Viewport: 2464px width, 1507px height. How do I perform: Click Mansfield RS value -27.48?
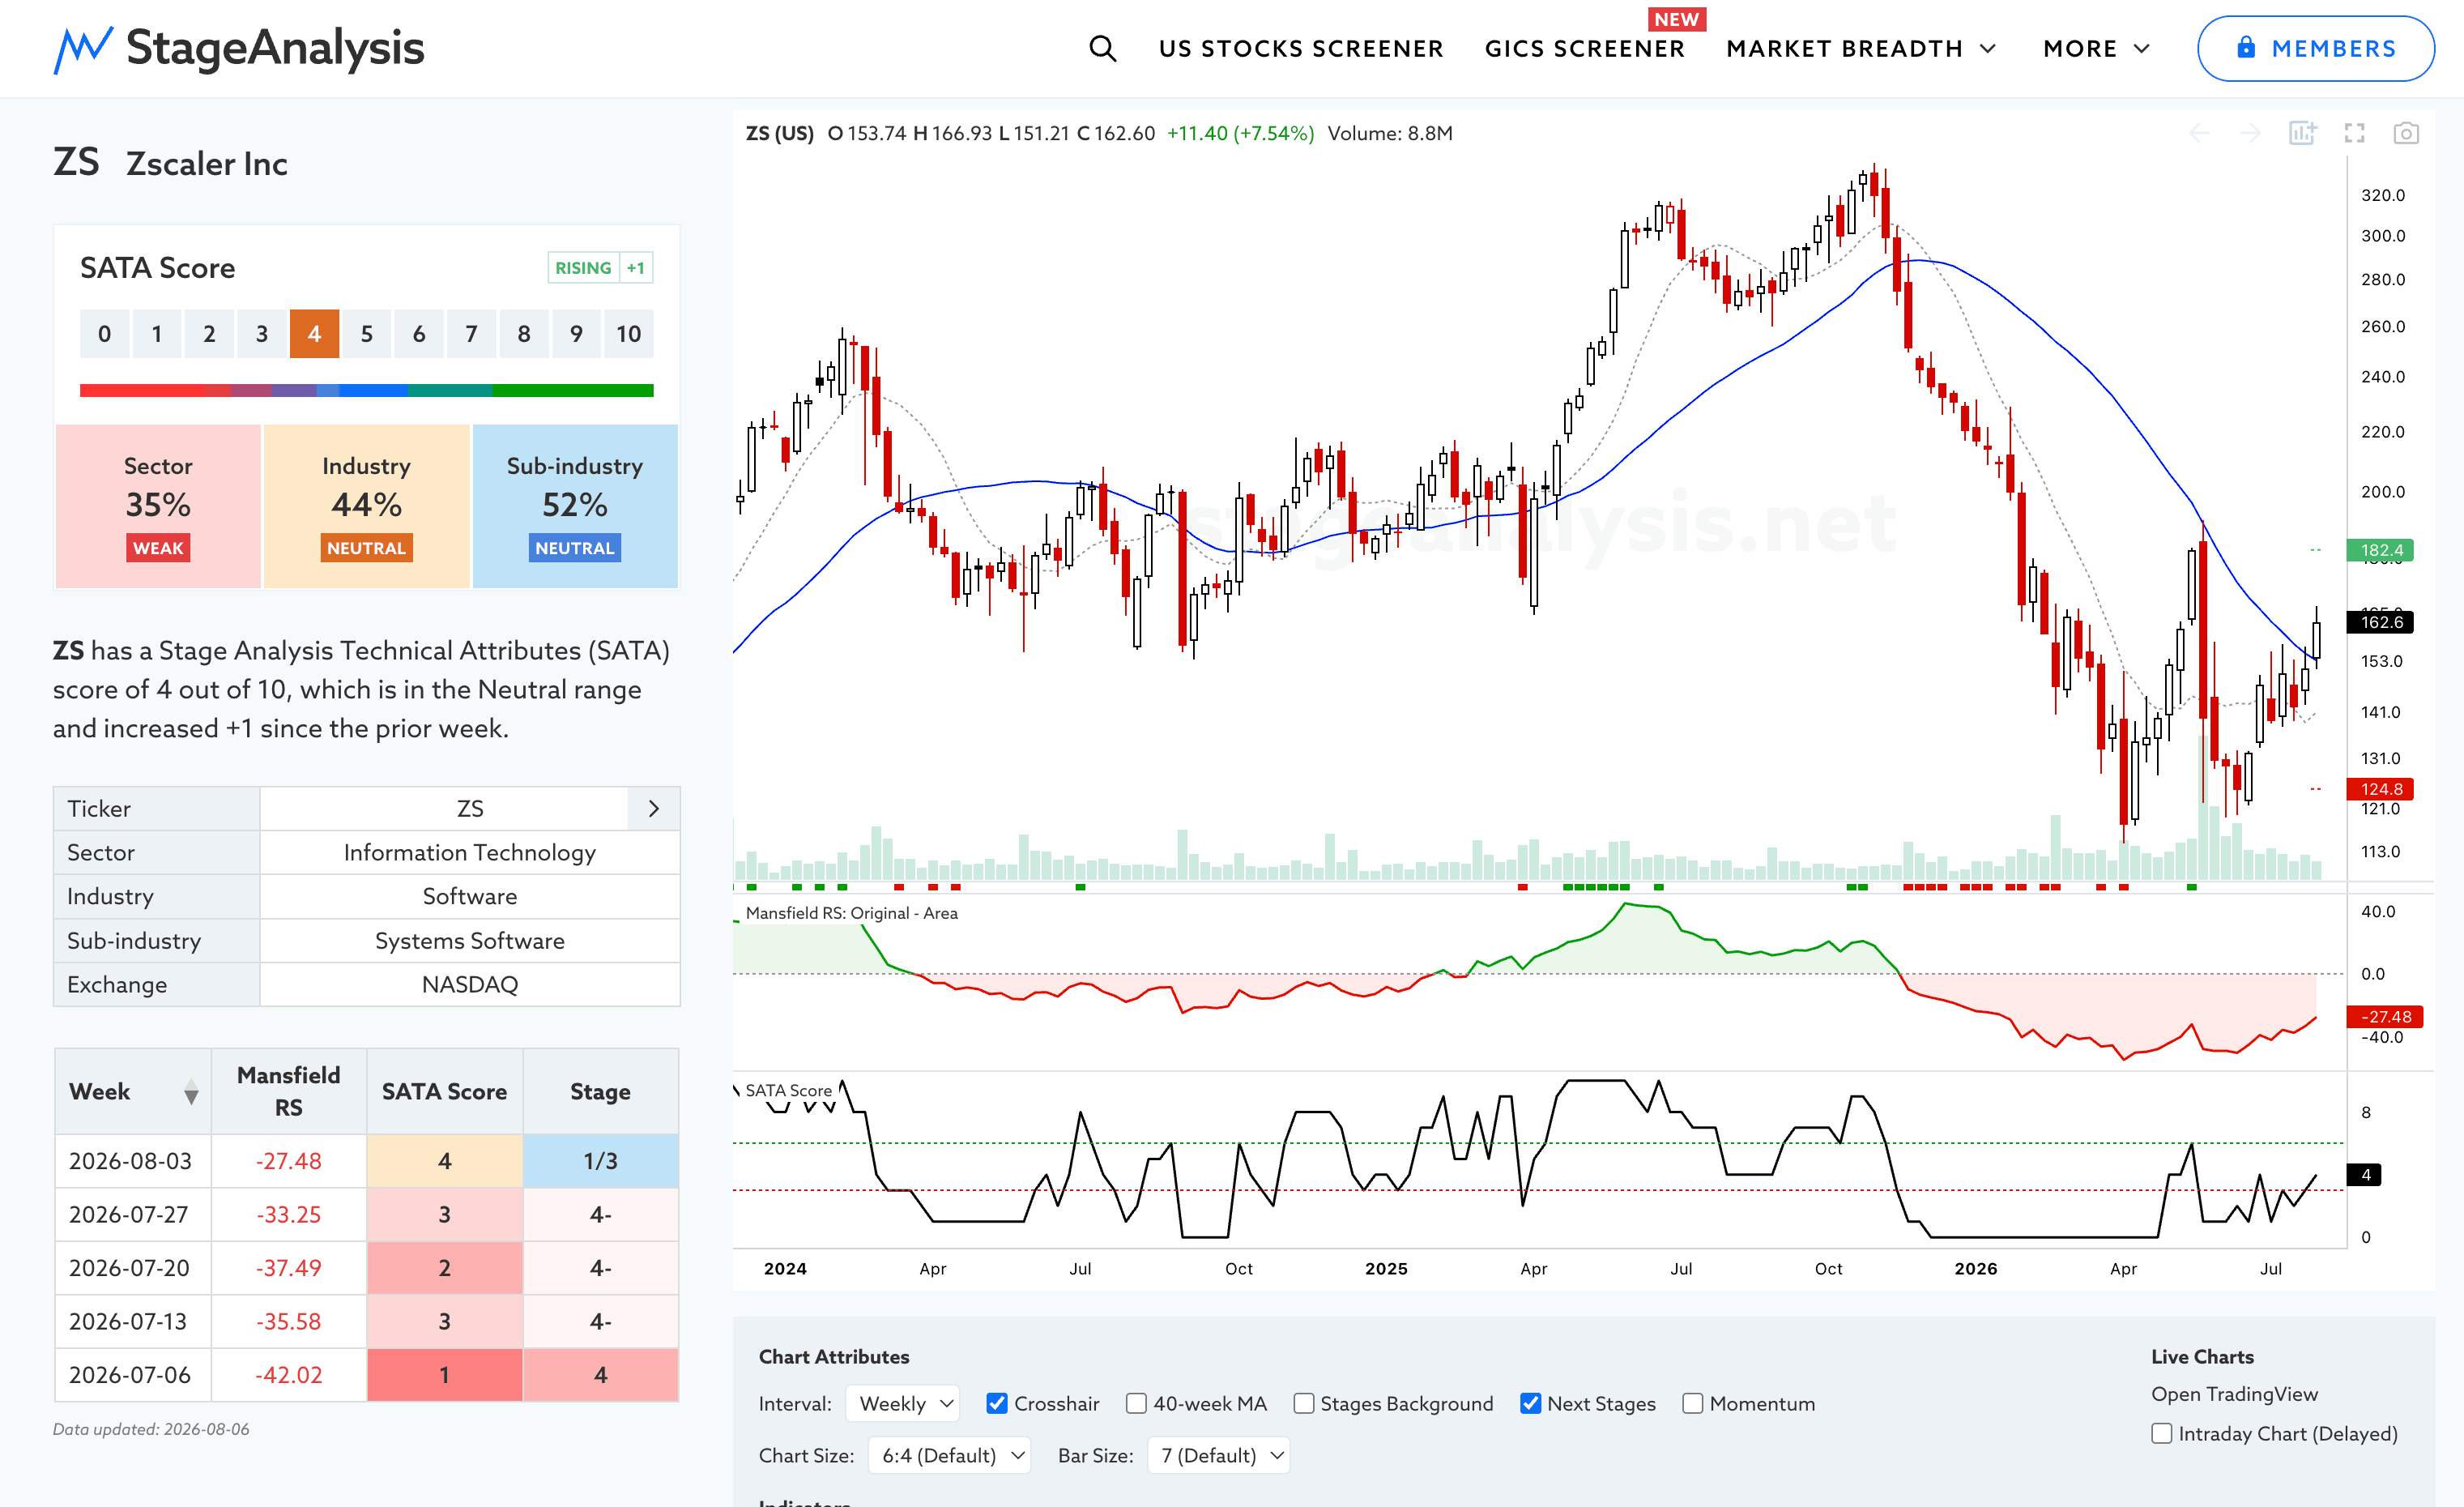click(288, 1160)
